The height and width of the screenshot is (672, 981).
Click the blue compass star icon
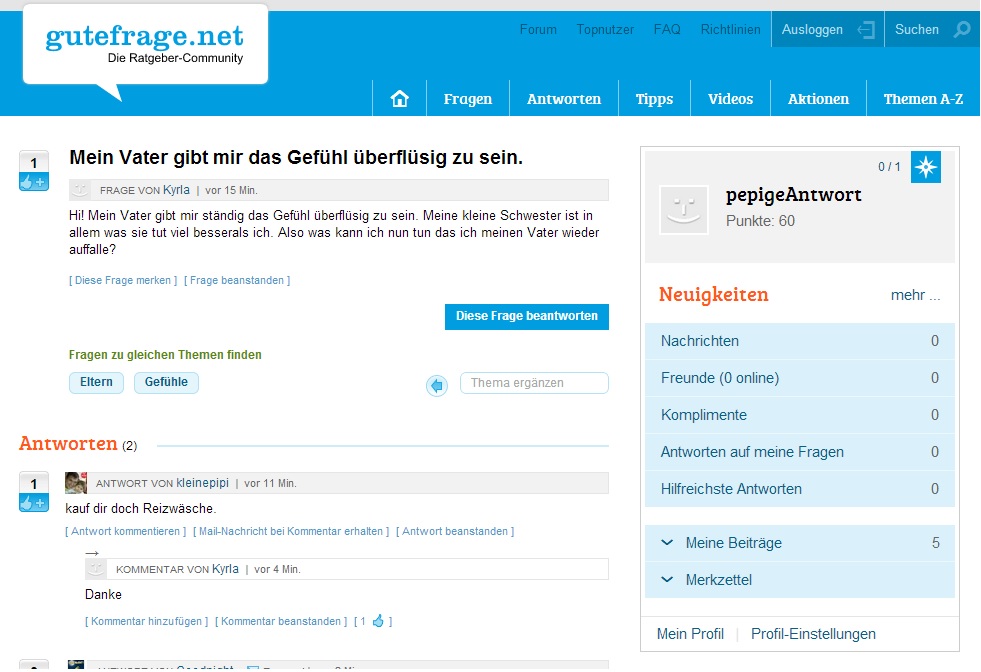coord(926,167)
